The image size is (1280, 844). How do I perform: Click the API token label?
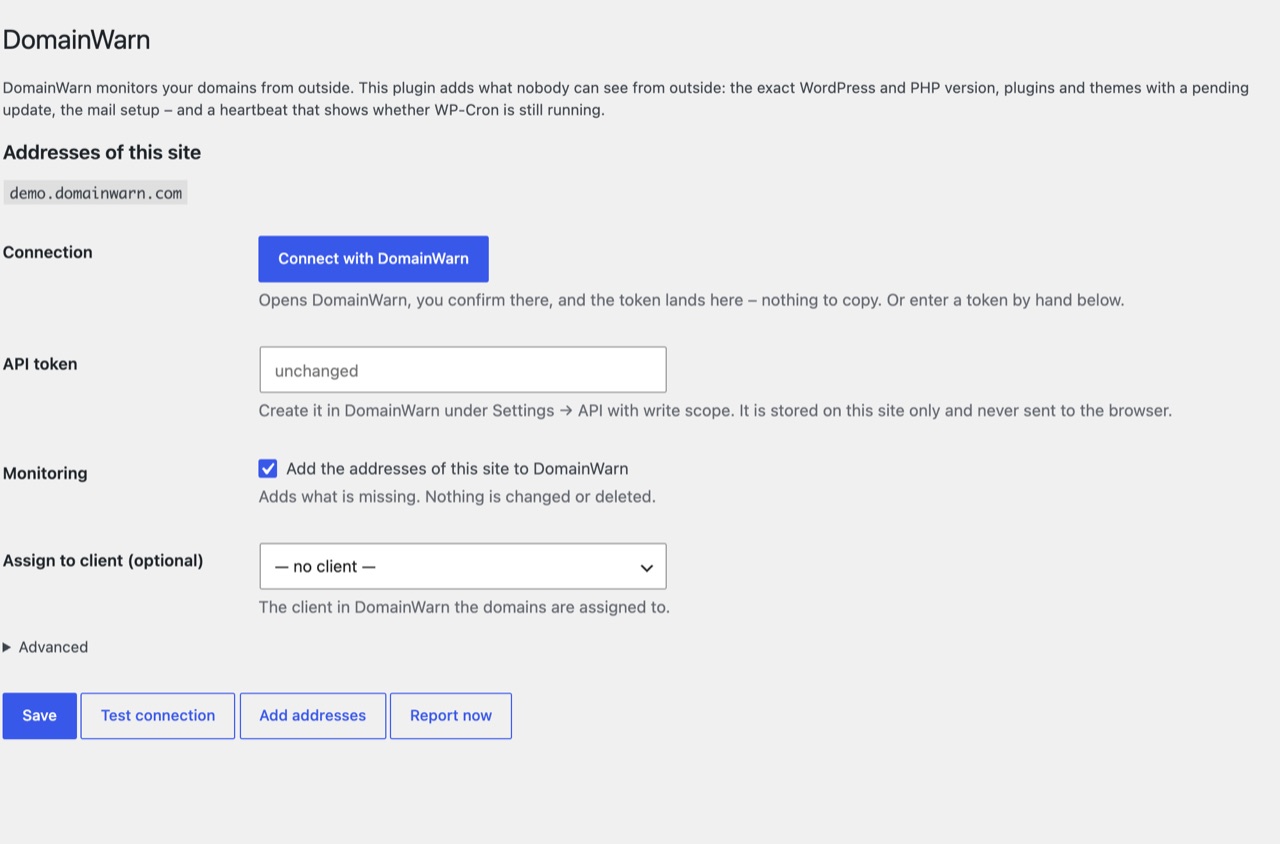point(40,364)
